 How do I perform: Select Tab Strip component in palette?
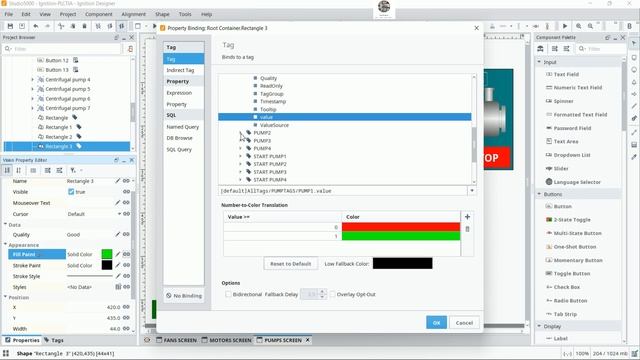[561, 314]
